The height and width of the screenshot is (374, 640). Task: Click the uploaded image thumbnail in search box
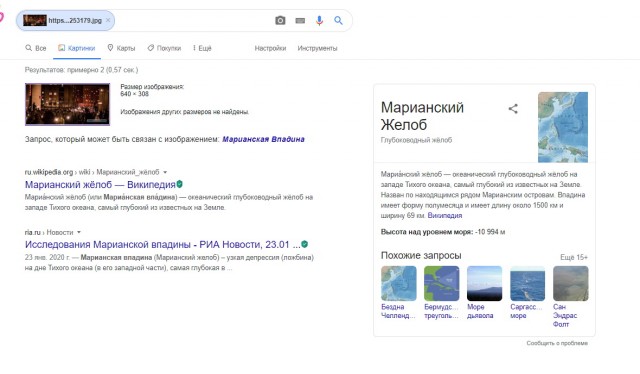[x=35, y=20]
